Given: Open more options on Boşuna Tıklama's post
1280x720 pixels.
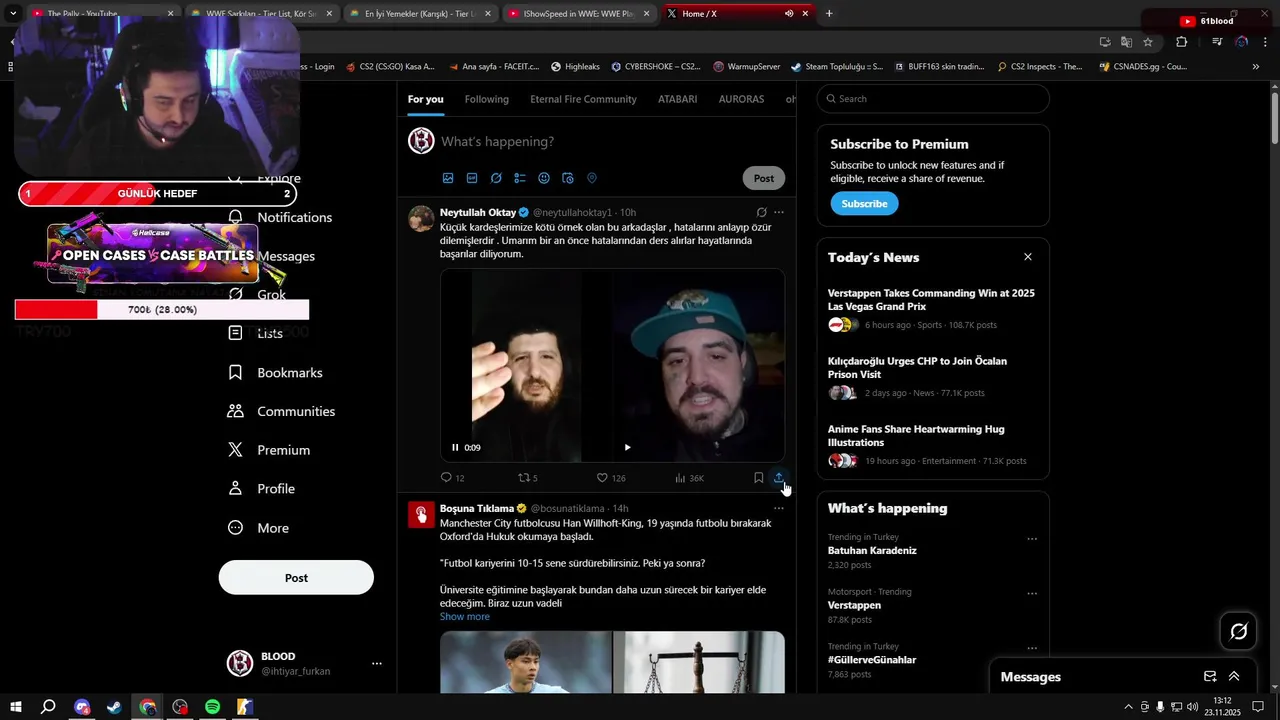Looking at the screenshot, I should coord(779,508).
